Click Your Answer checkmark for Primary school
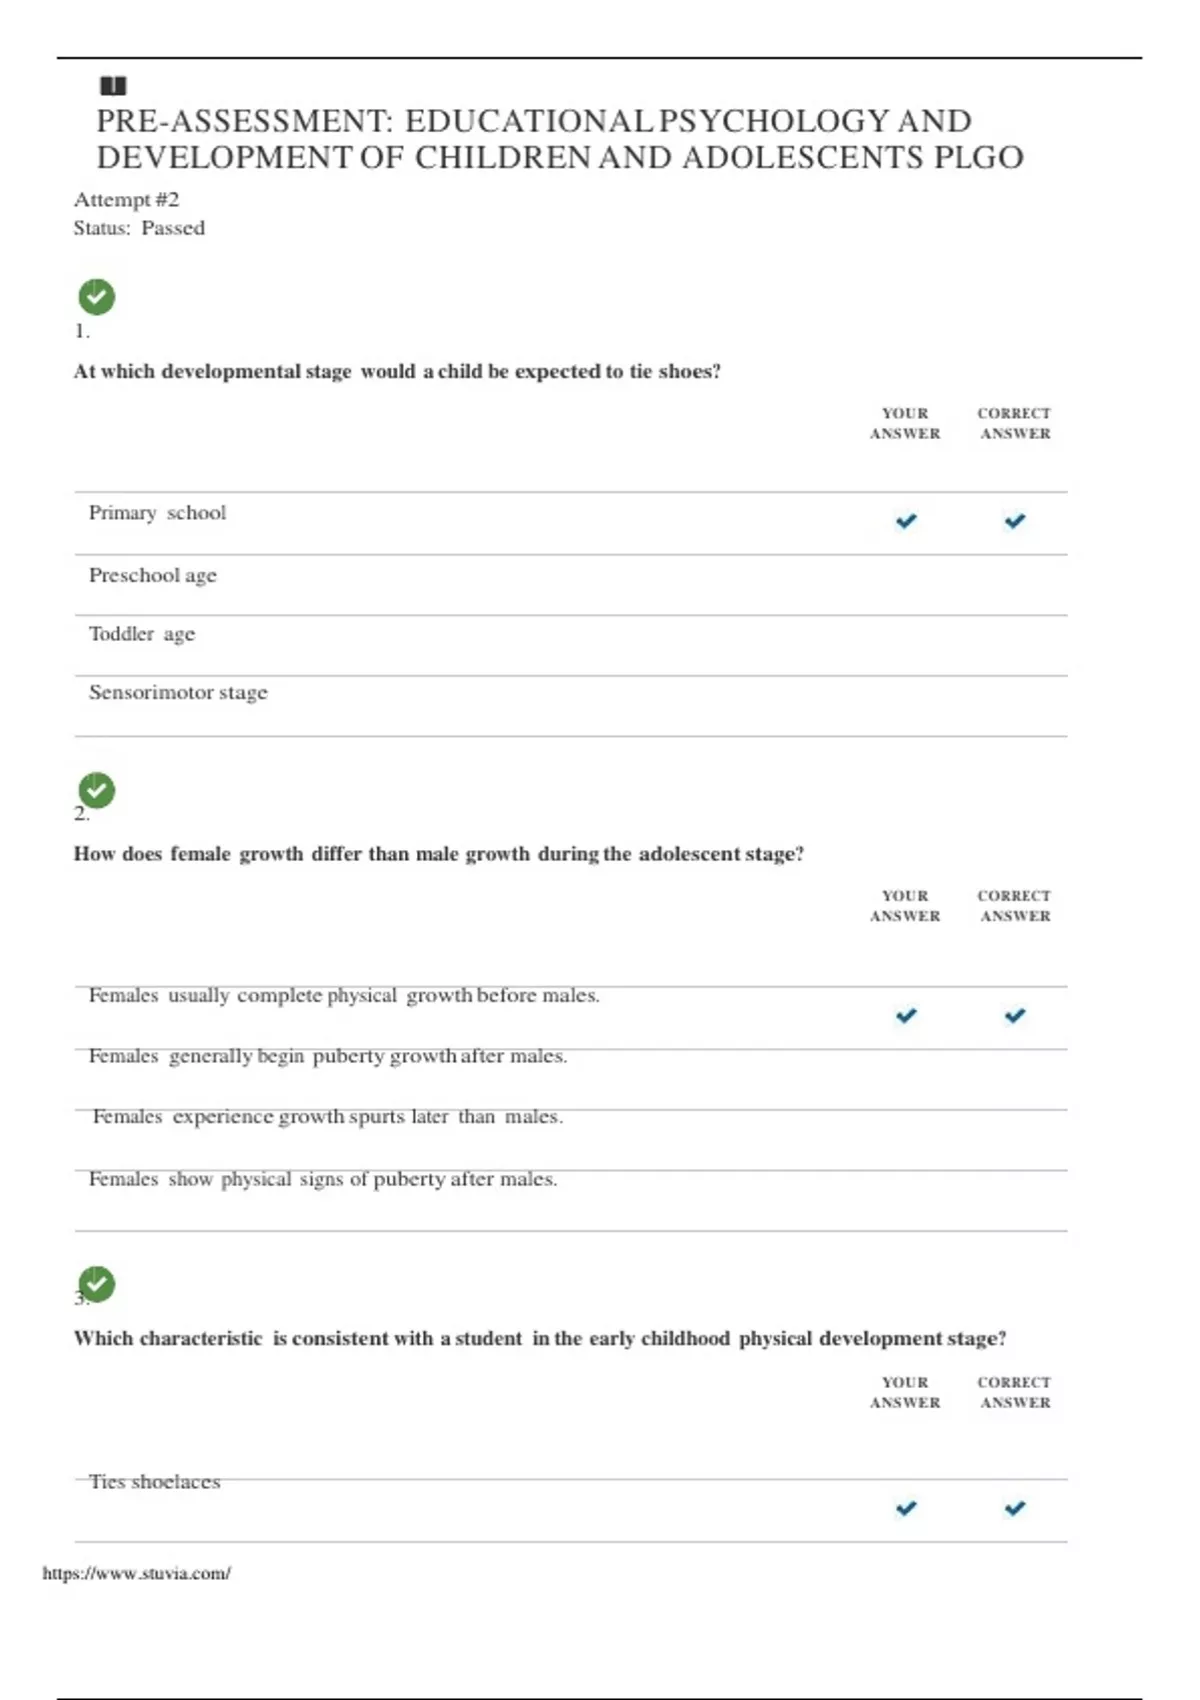1200x1700 pixels. pos(906,521)
